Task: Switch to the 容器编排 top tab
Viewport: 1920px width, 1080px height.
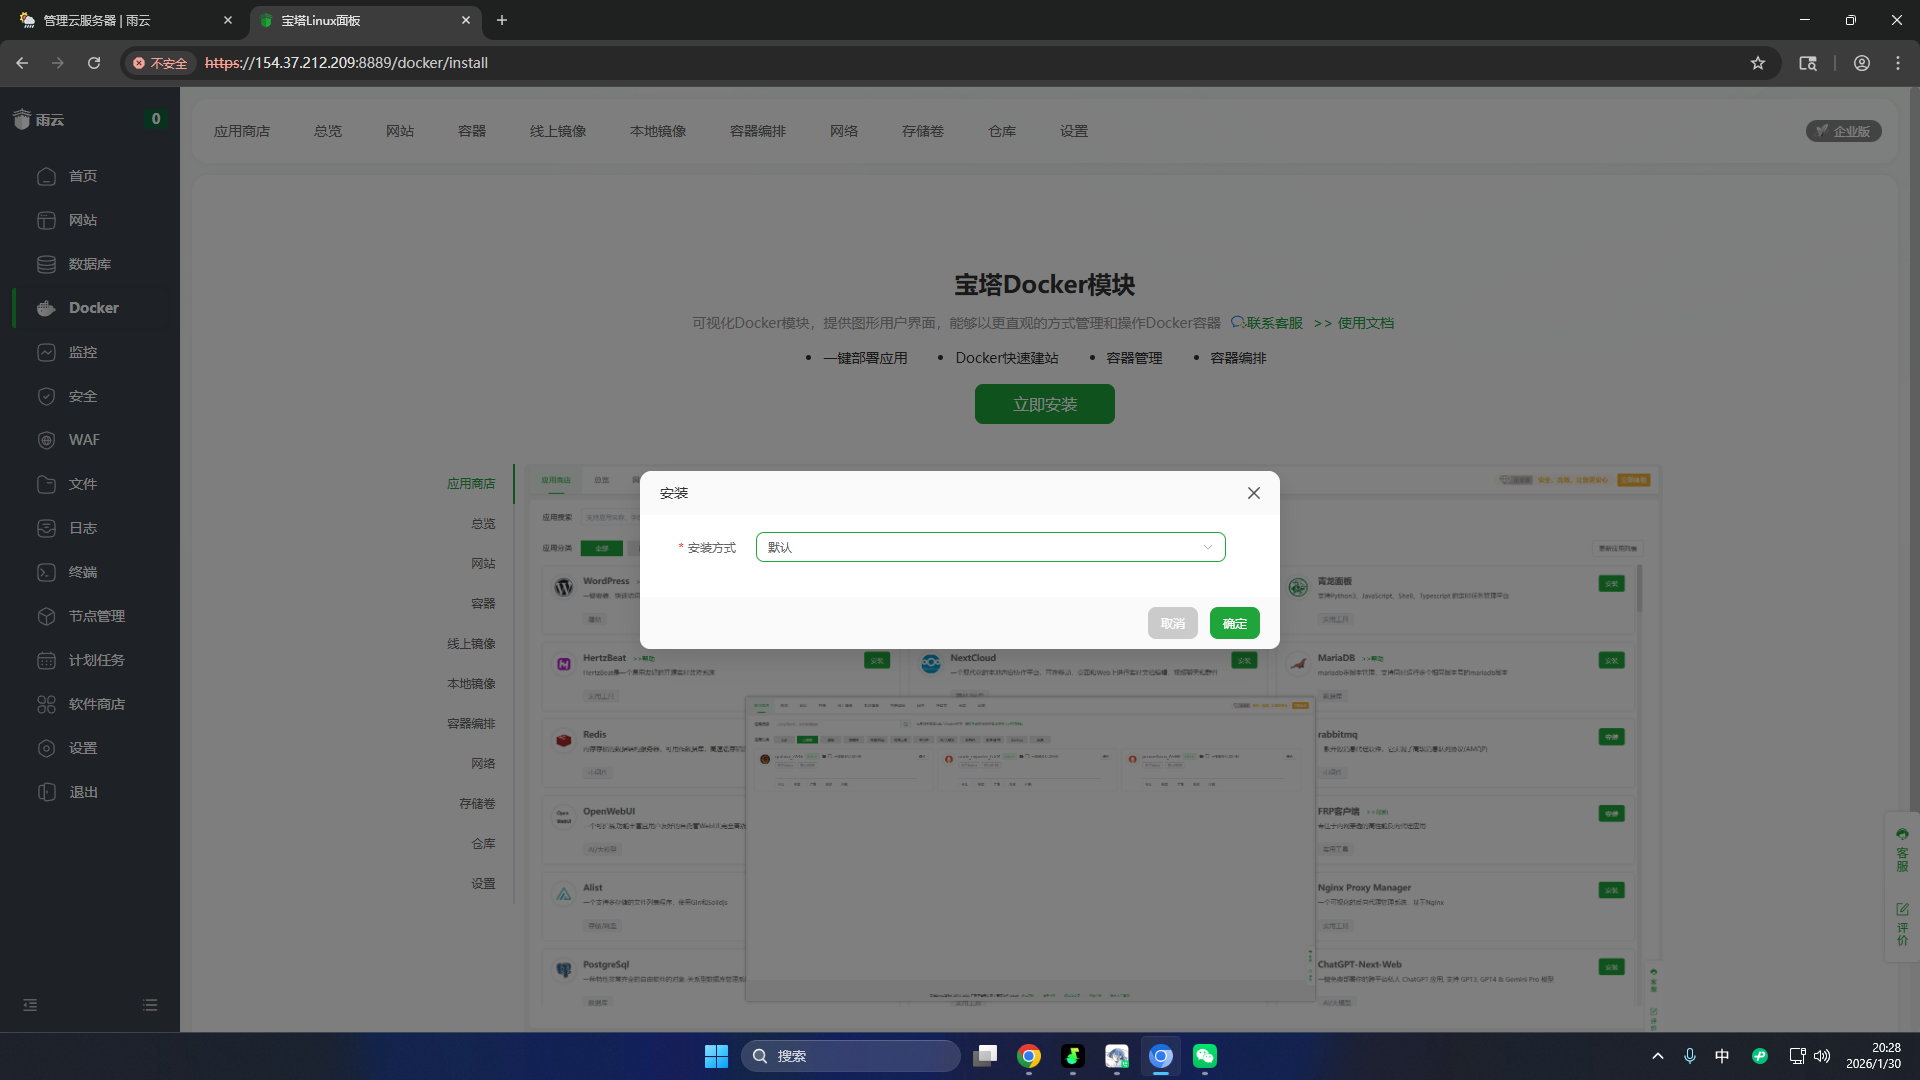Action: (757, 131)
